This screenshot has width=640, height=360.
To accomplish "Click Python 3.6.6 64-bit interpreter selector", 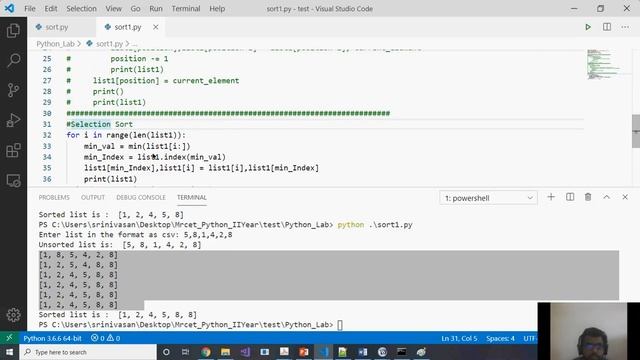I will coord(52,338).
